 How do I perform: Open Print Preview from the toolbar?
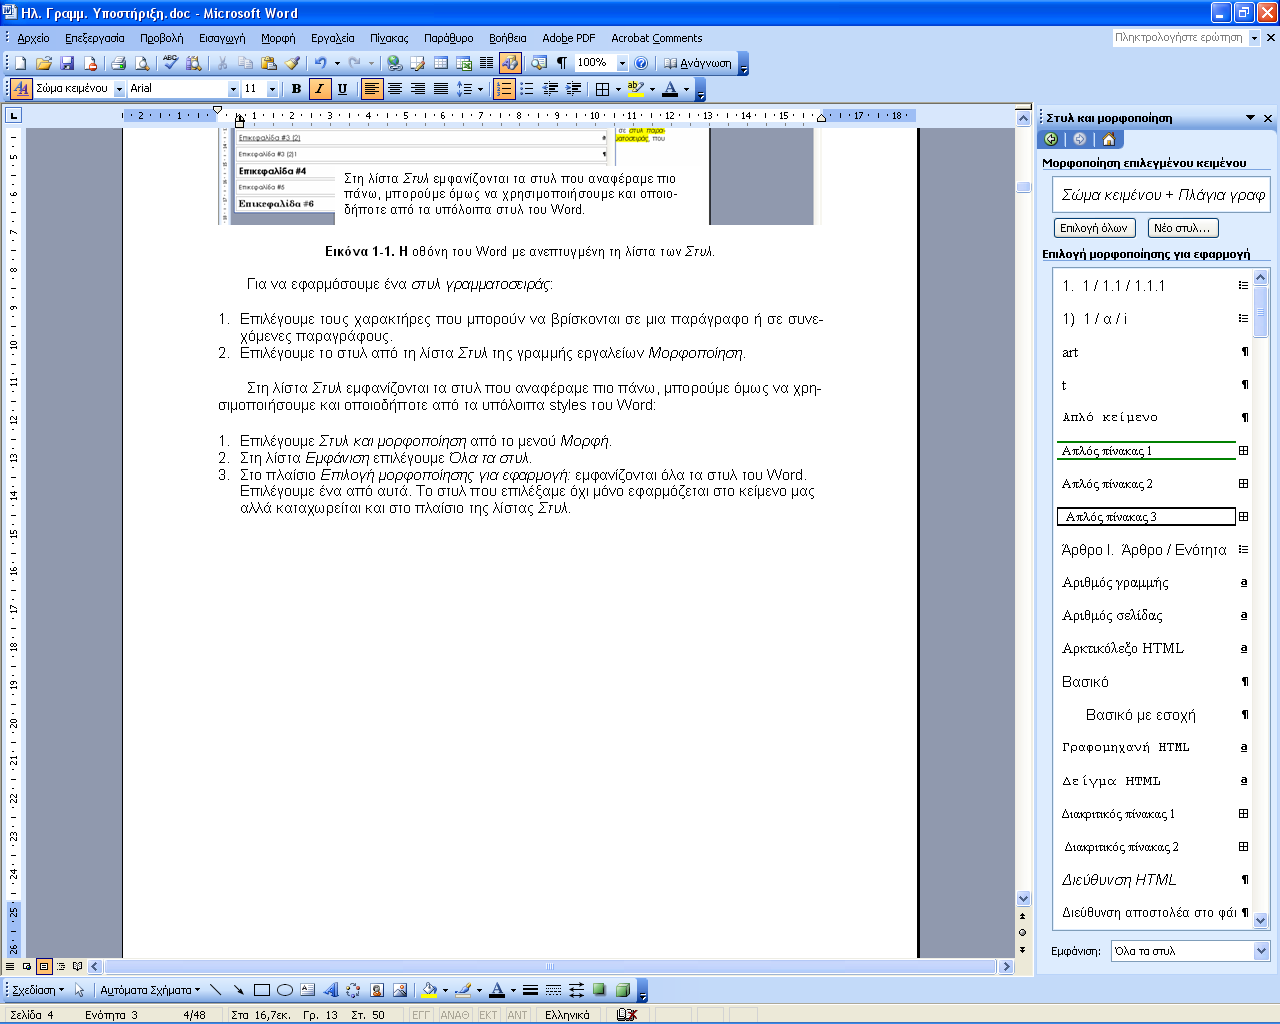[142, 63]
